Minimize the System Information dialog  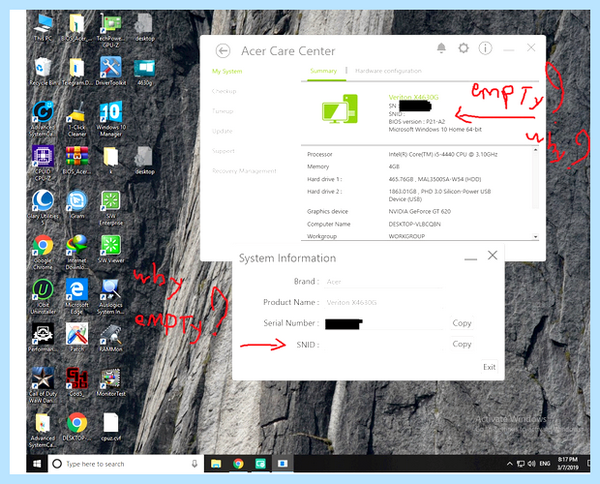[470, 259]
